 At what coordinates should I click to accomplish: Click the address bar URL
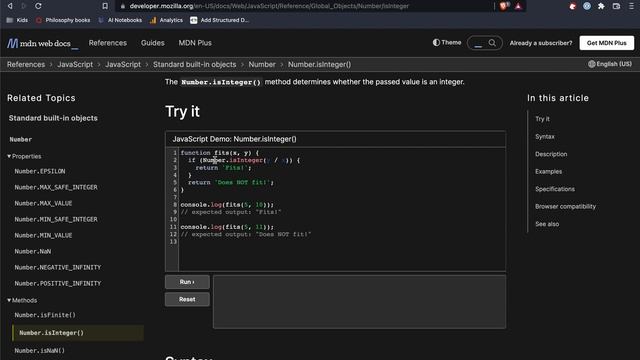pyautogui.click(x=269, y=6)
